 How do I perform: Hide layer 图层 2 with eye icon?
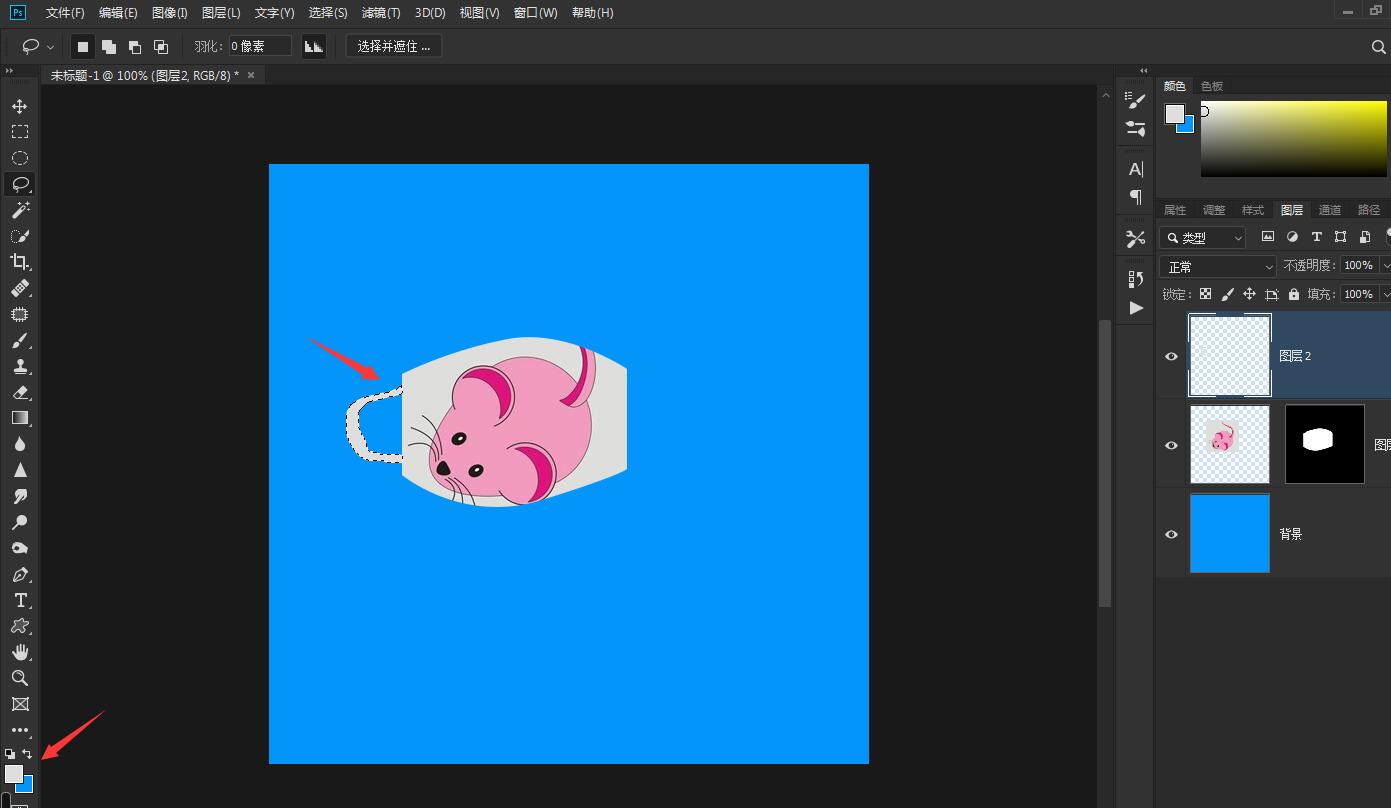pyautogui.click(x=1171, y=356)
